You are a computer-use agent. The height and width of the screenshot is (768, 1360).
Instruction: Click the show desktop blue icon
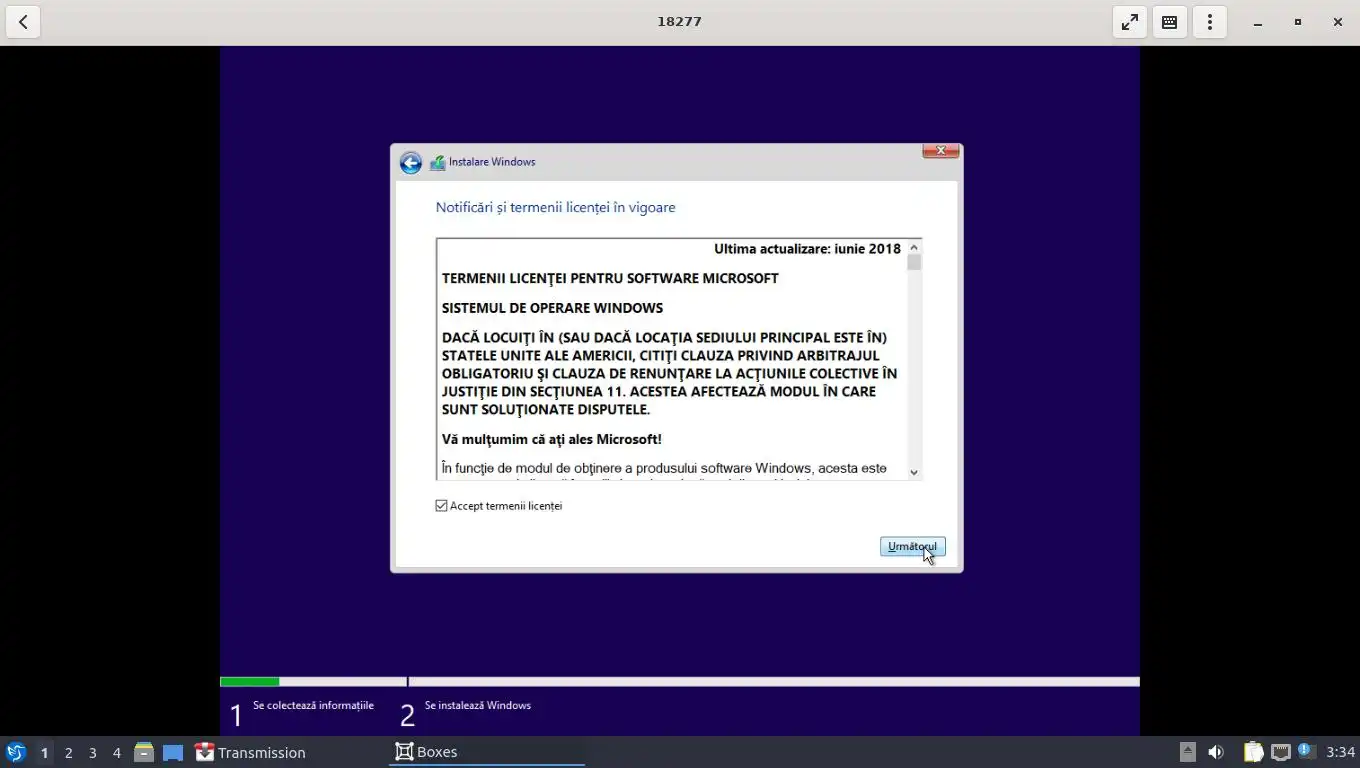(x=173, y=752)
